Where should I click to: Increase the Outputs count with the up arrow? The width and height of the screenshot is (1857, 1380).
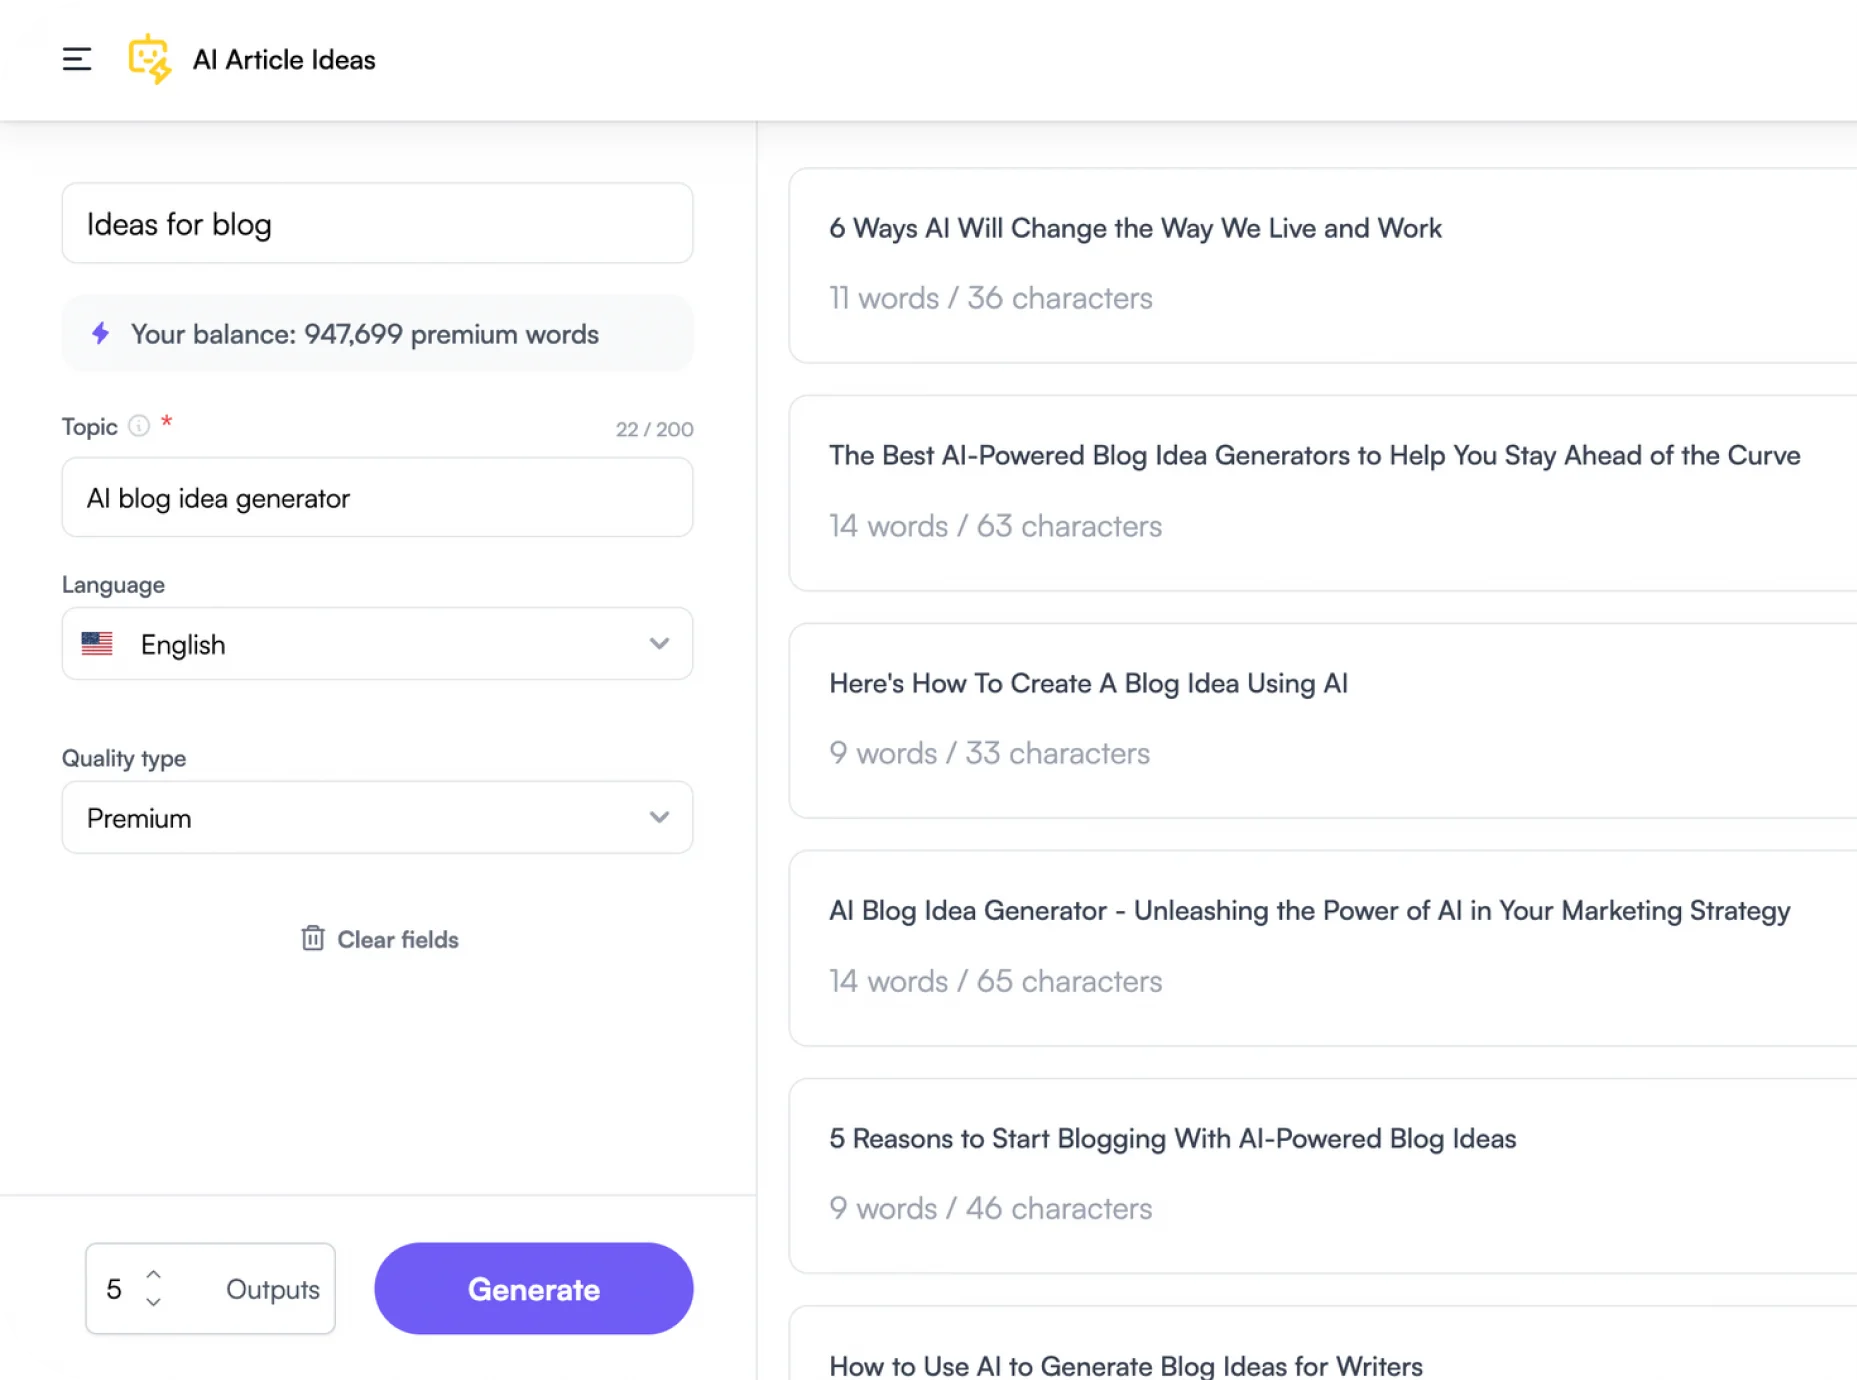point(153,1273)
